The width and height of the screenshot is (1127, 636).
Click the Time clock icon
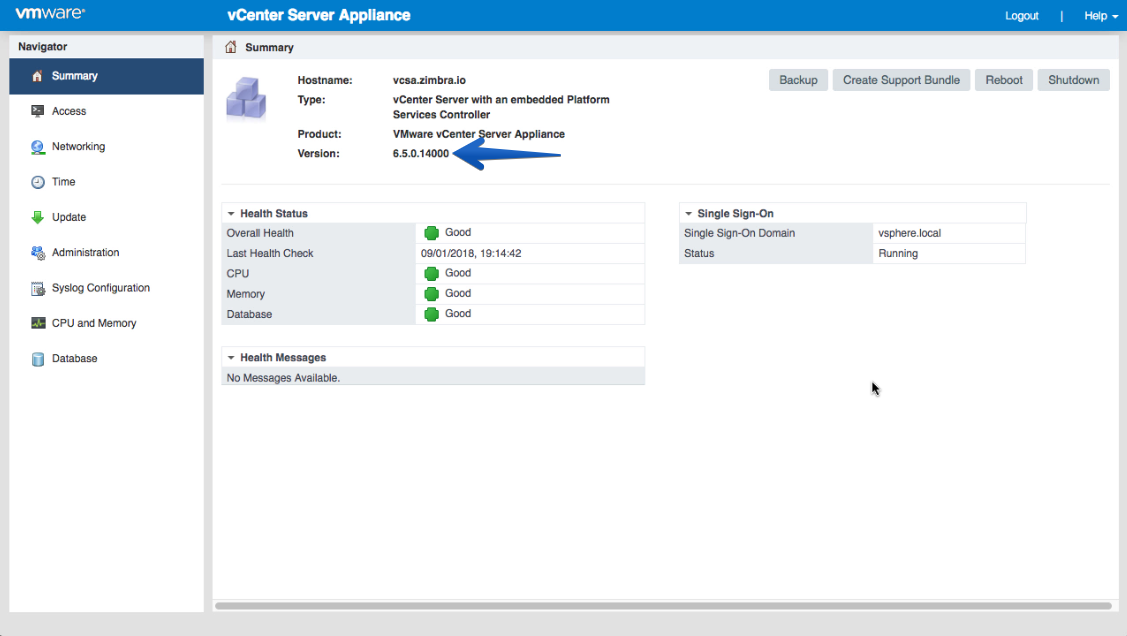pos(37,182)
